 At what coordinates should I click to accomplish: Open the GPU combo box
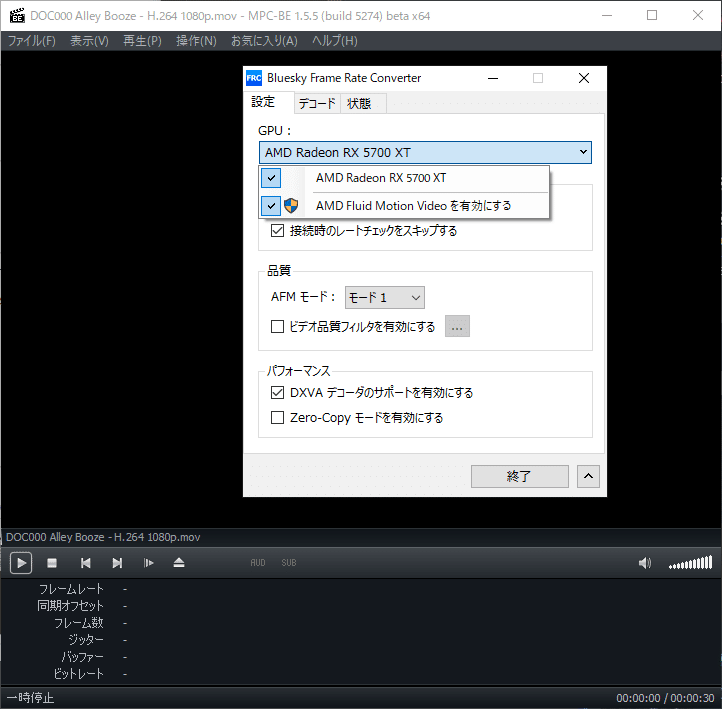click(x=425, y=152)
